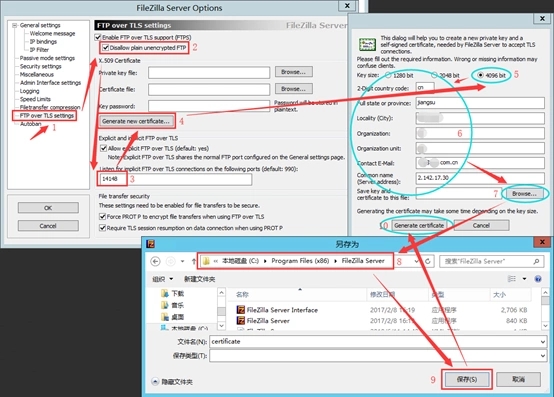
Task: Collapse the General settings tree node
Action: 14,25
